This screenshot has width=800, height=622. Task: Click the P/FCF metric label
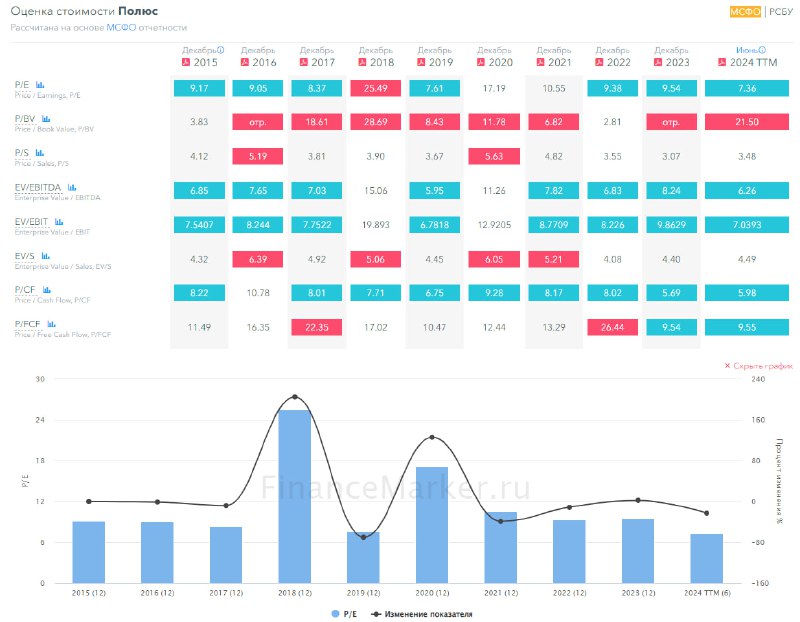pos(28,324)
